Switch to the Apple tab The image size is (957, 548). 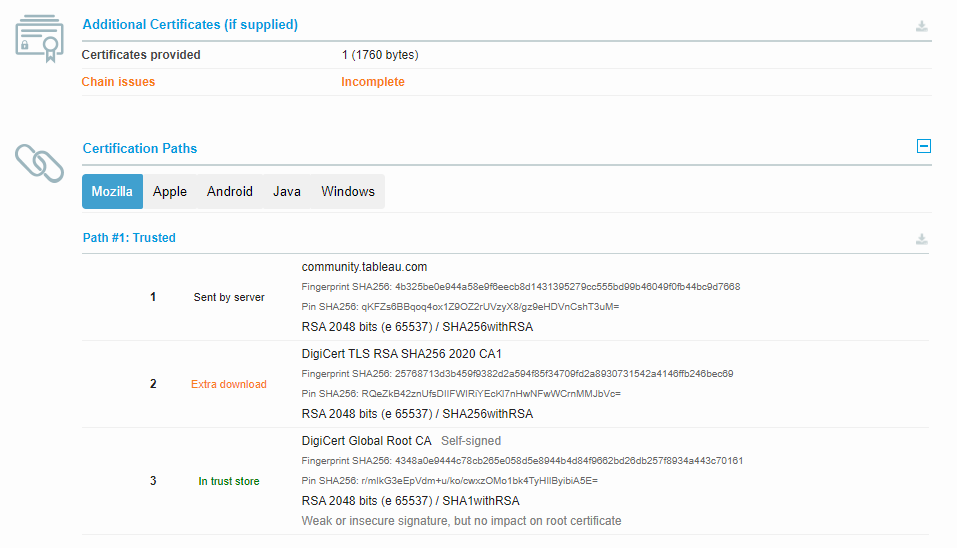click(170, 192)
